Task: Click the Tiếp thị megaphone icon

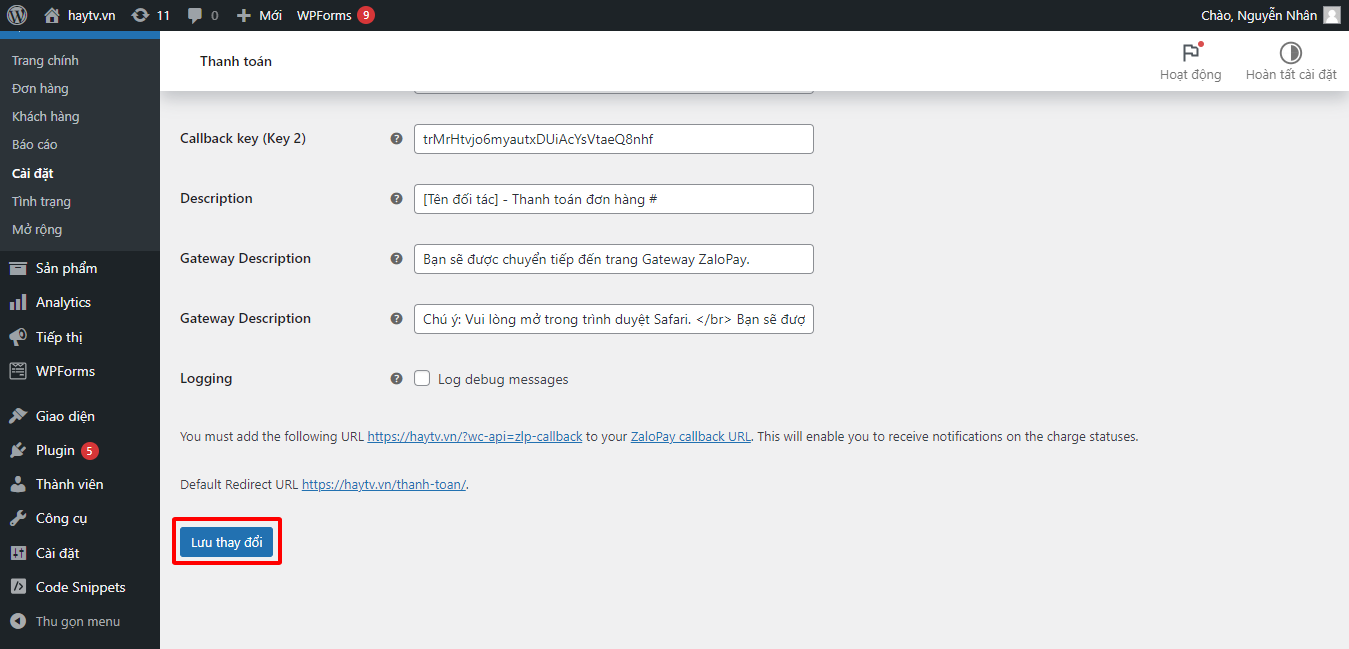Action: pos(18,337)
